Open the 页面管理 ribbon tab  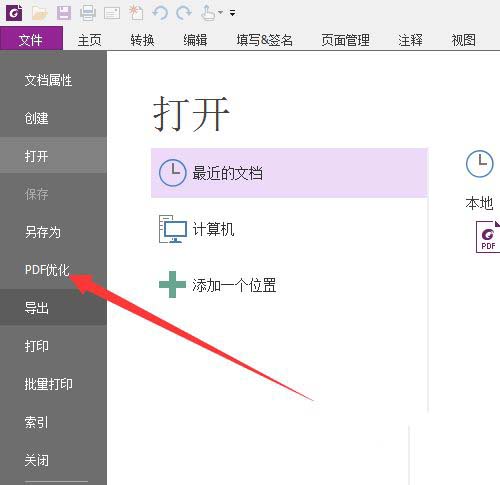coord(345,40)
